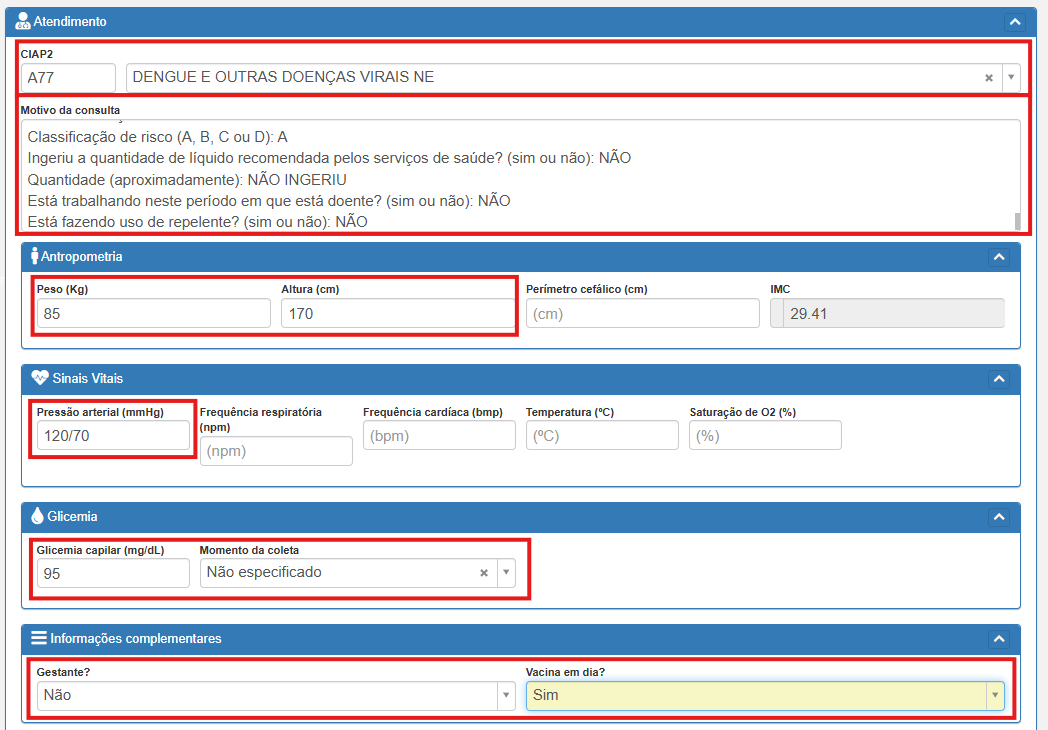
Task: Click the Pressão arterial field
Action: point(112,435)
